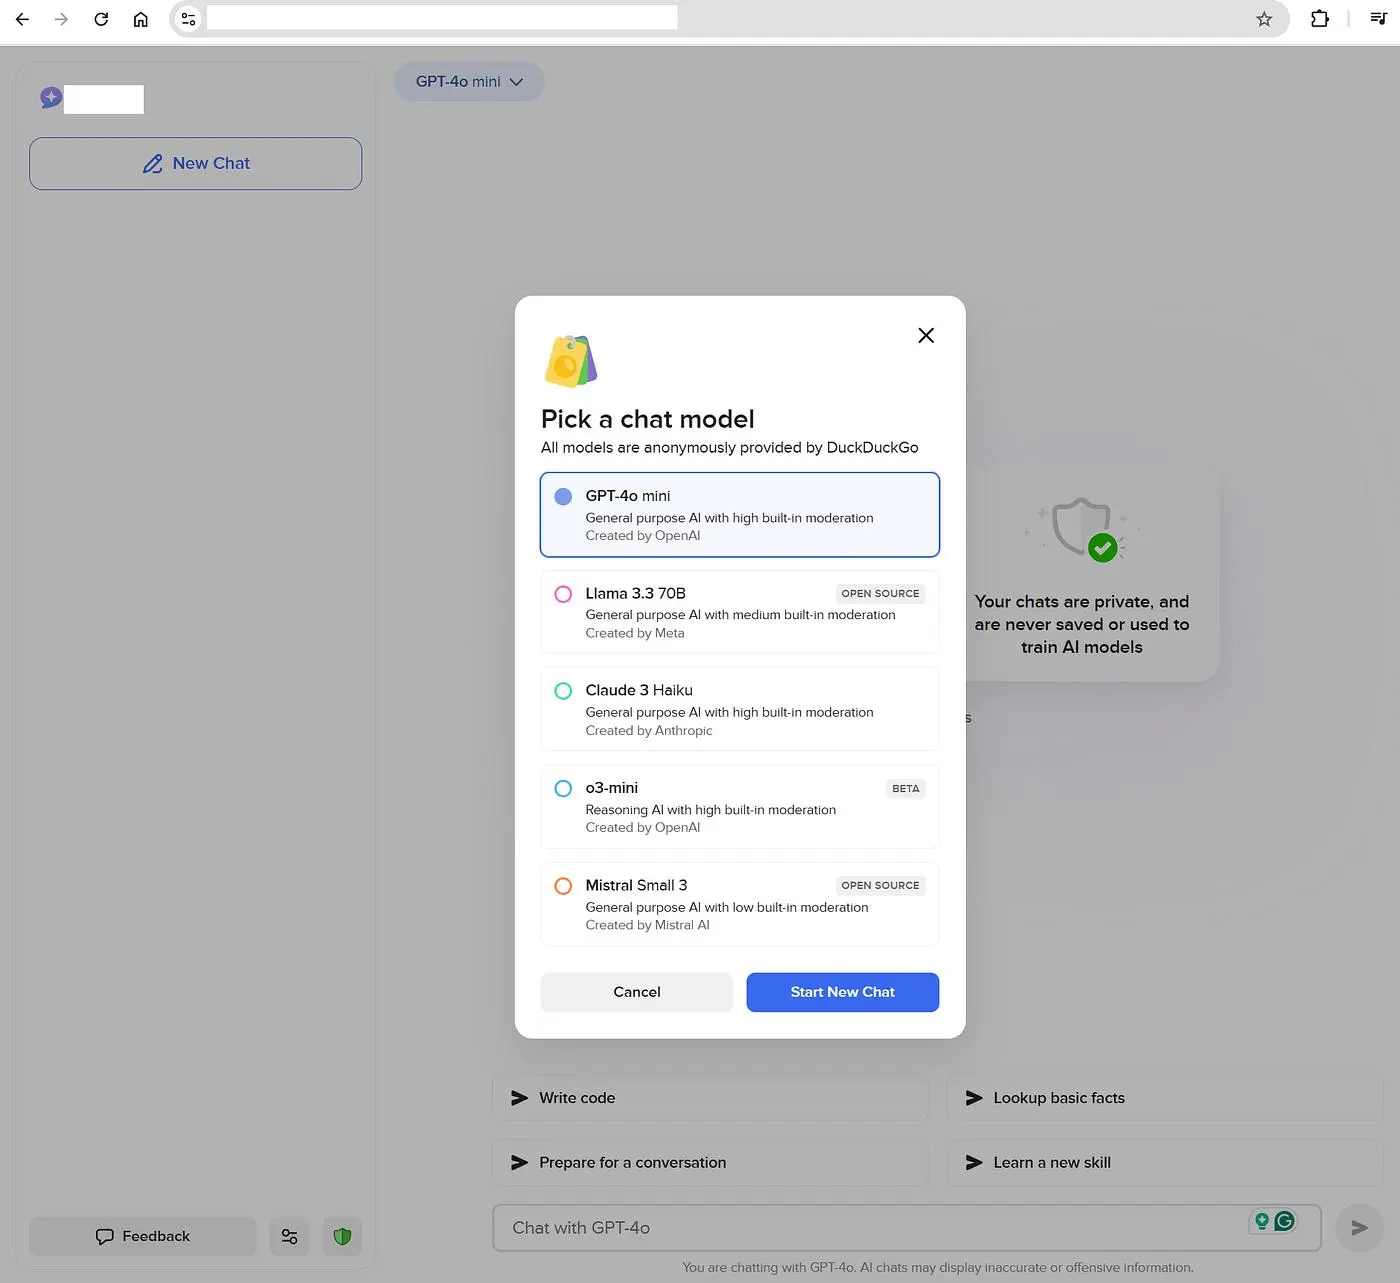Viewport: 1400px width, 1283px height.
Task: Select Prepare for a conversation suggestion
Action: tap(711, 1163)
